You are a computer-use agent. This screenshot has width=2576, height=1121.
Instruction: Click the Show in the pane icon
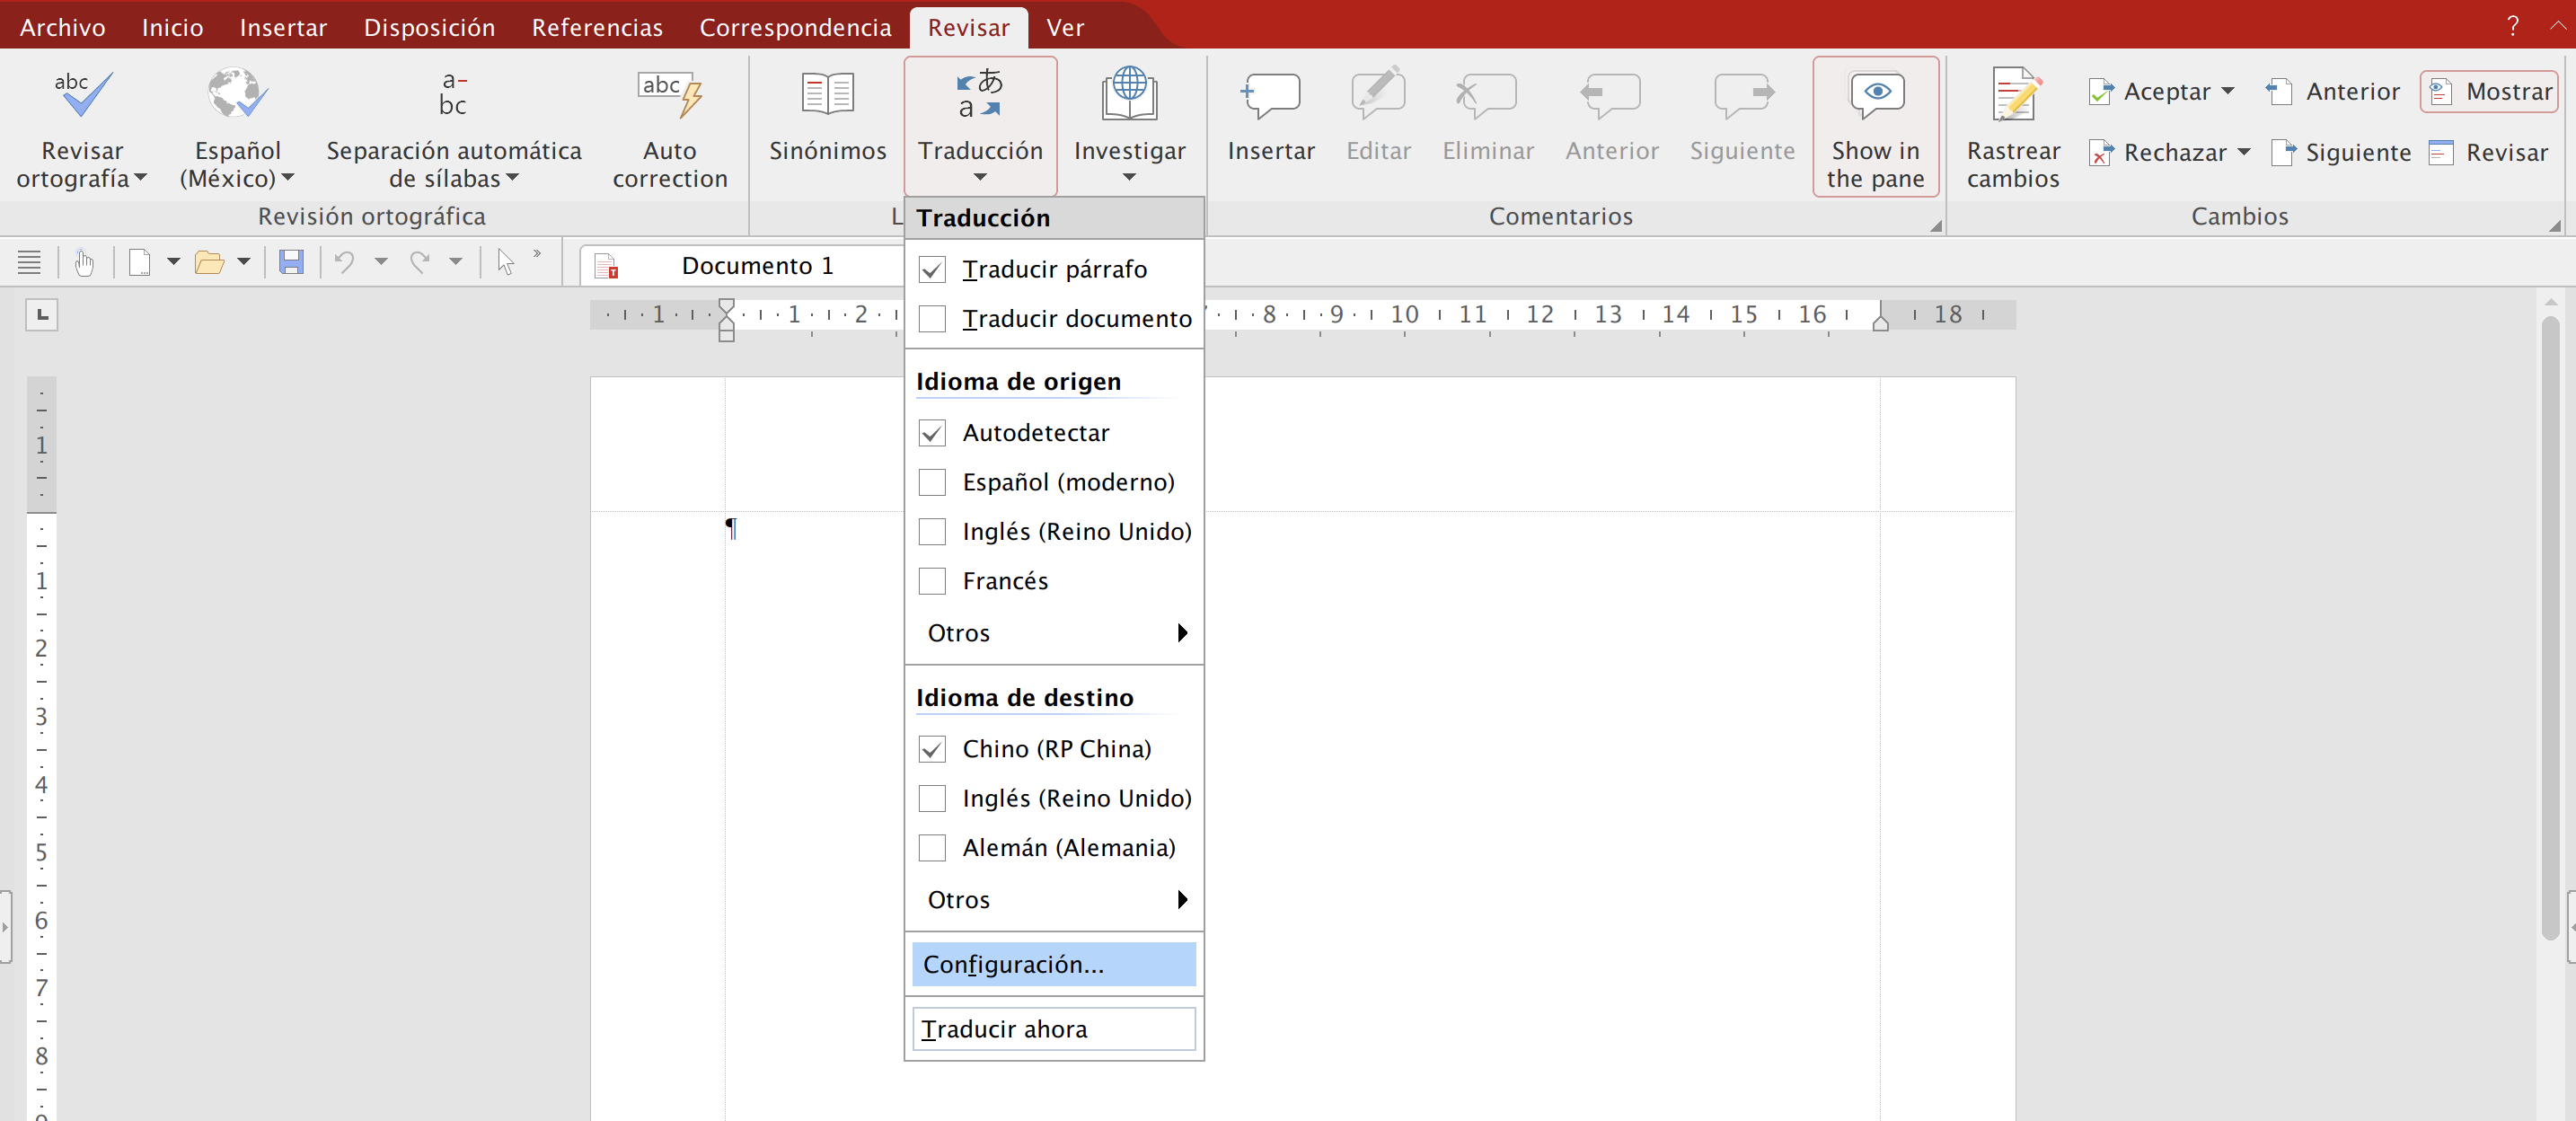click(1875, 95)
